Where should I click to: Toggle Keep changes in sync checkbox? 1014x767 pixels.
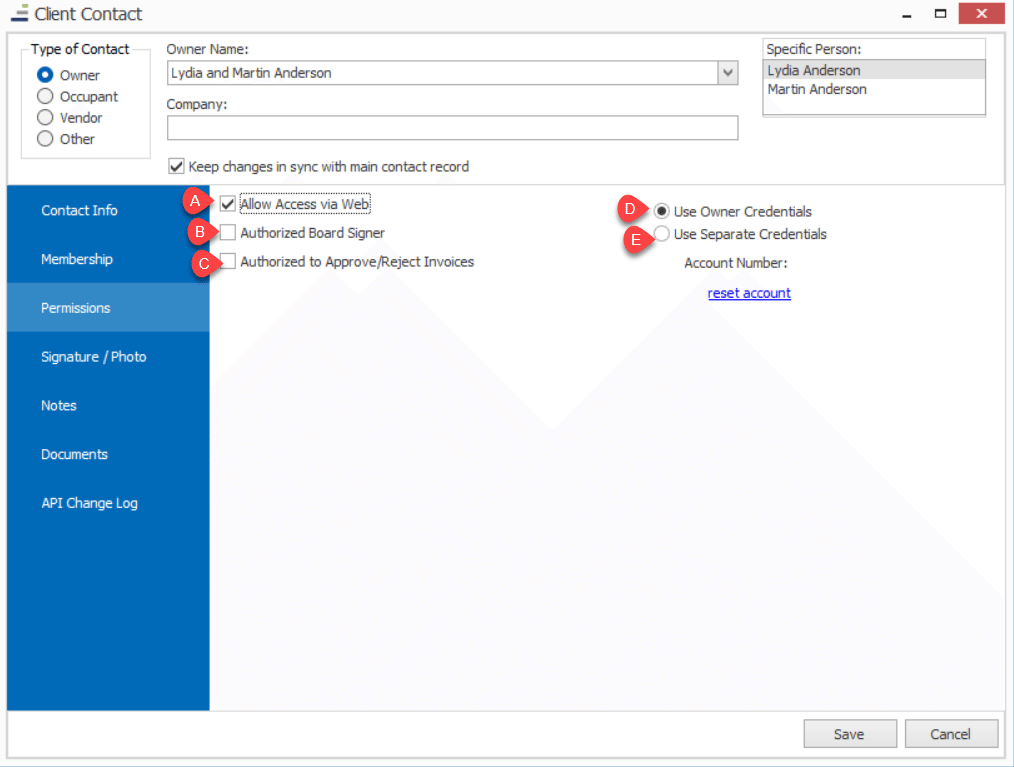[176, 166]
